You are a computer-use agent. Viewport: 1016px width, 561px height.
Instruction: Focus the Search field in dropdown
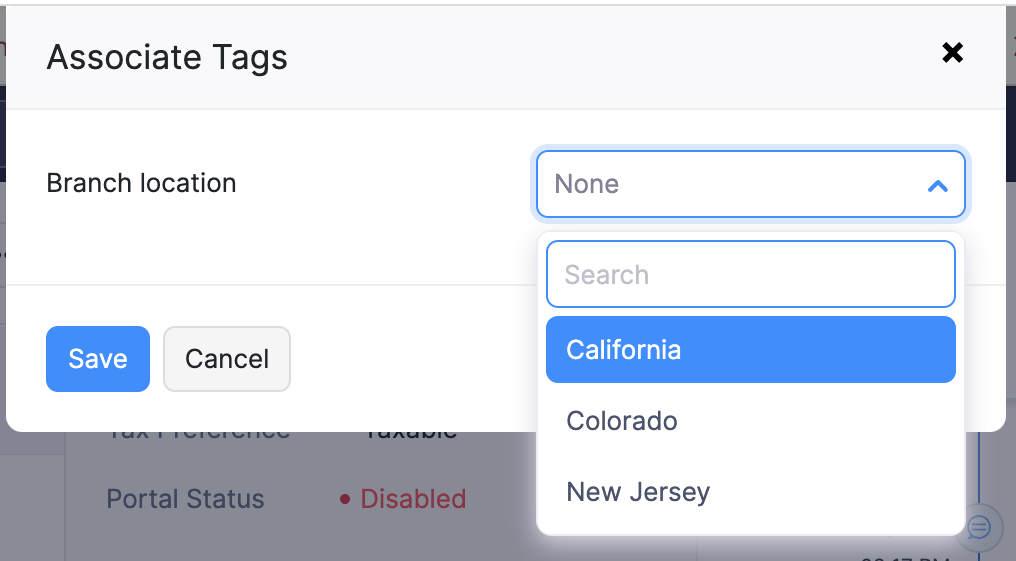coord(750,275)
